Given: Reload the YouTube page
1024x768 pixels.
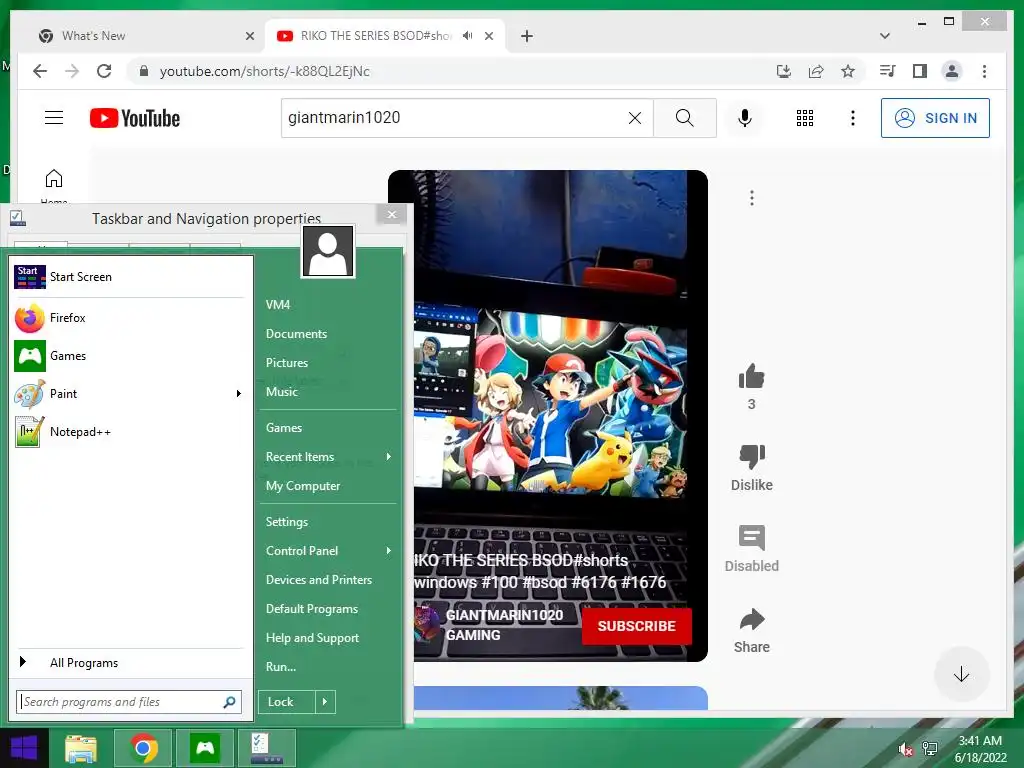Looking at the screenshot, I should (104, 71).
